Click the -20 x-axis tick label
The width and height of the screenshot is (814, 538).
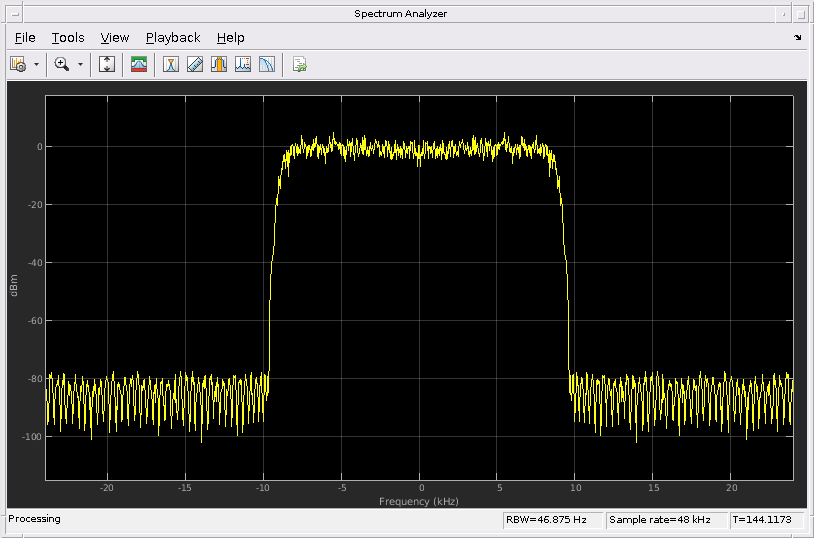[x=106, y=488]
